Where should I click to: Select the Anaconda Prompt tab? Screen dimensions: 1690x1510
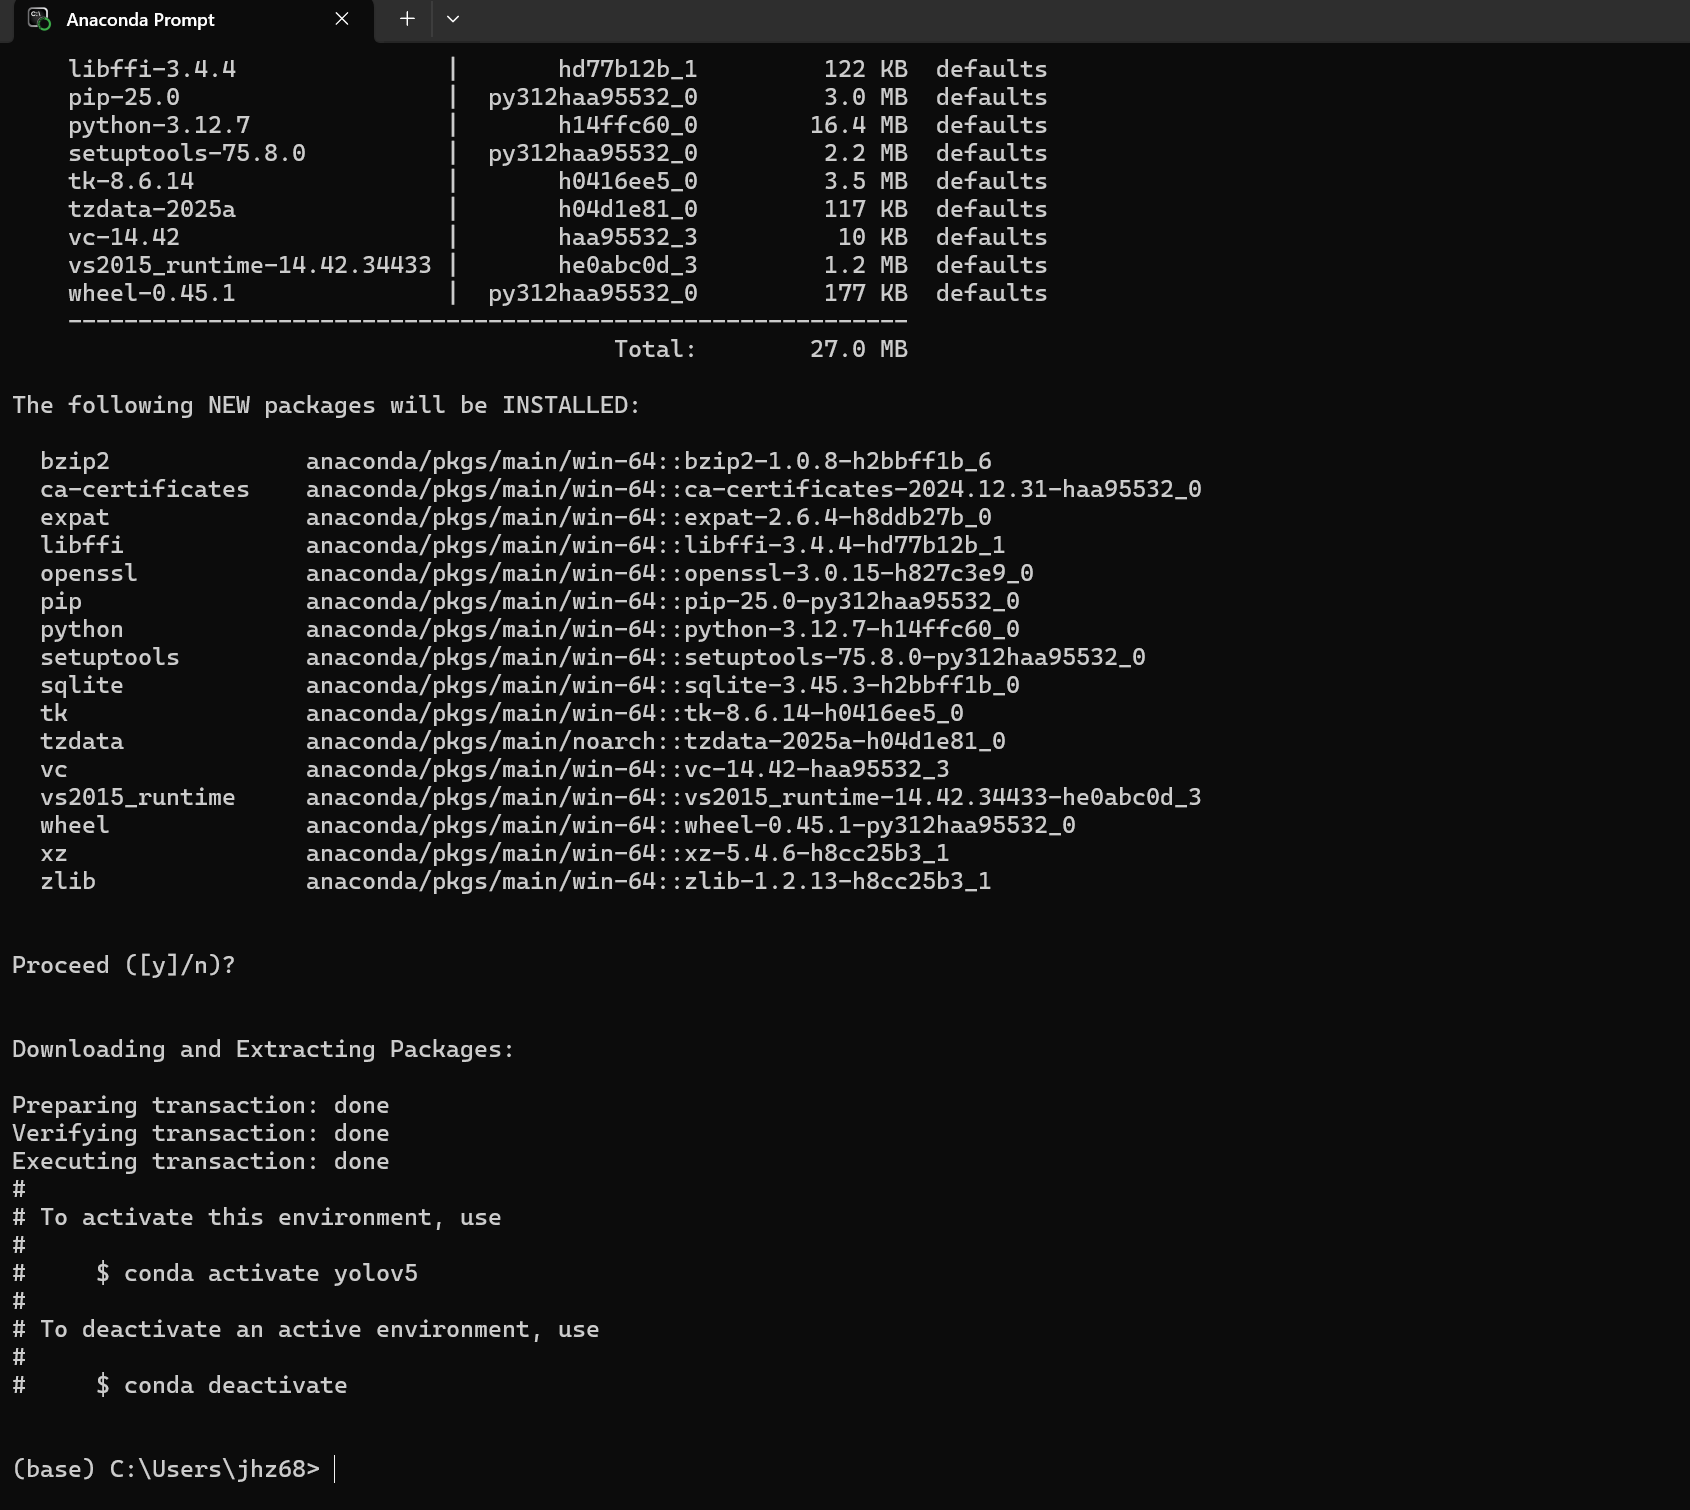[194, 21]
